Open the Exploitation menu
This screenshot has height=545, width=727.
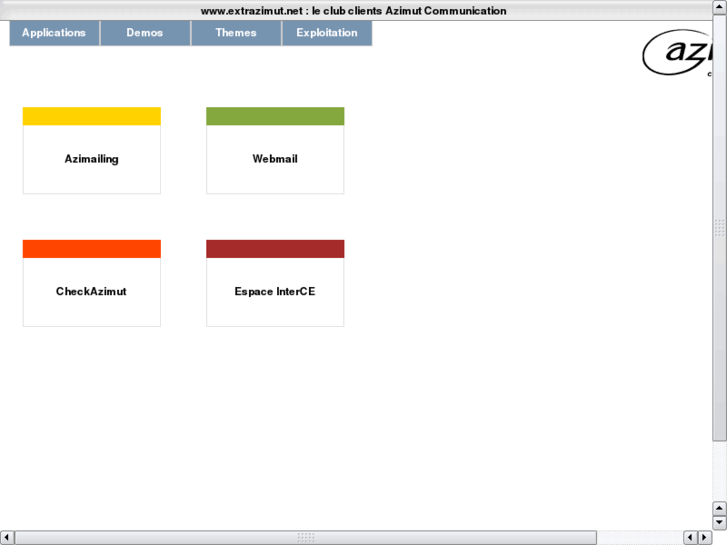pyautogui.click(x=327, y=33)
